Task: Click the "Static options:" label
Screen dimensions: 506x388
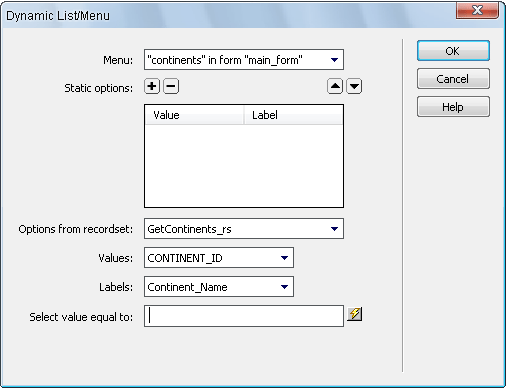Action: [x=98, y=88]
